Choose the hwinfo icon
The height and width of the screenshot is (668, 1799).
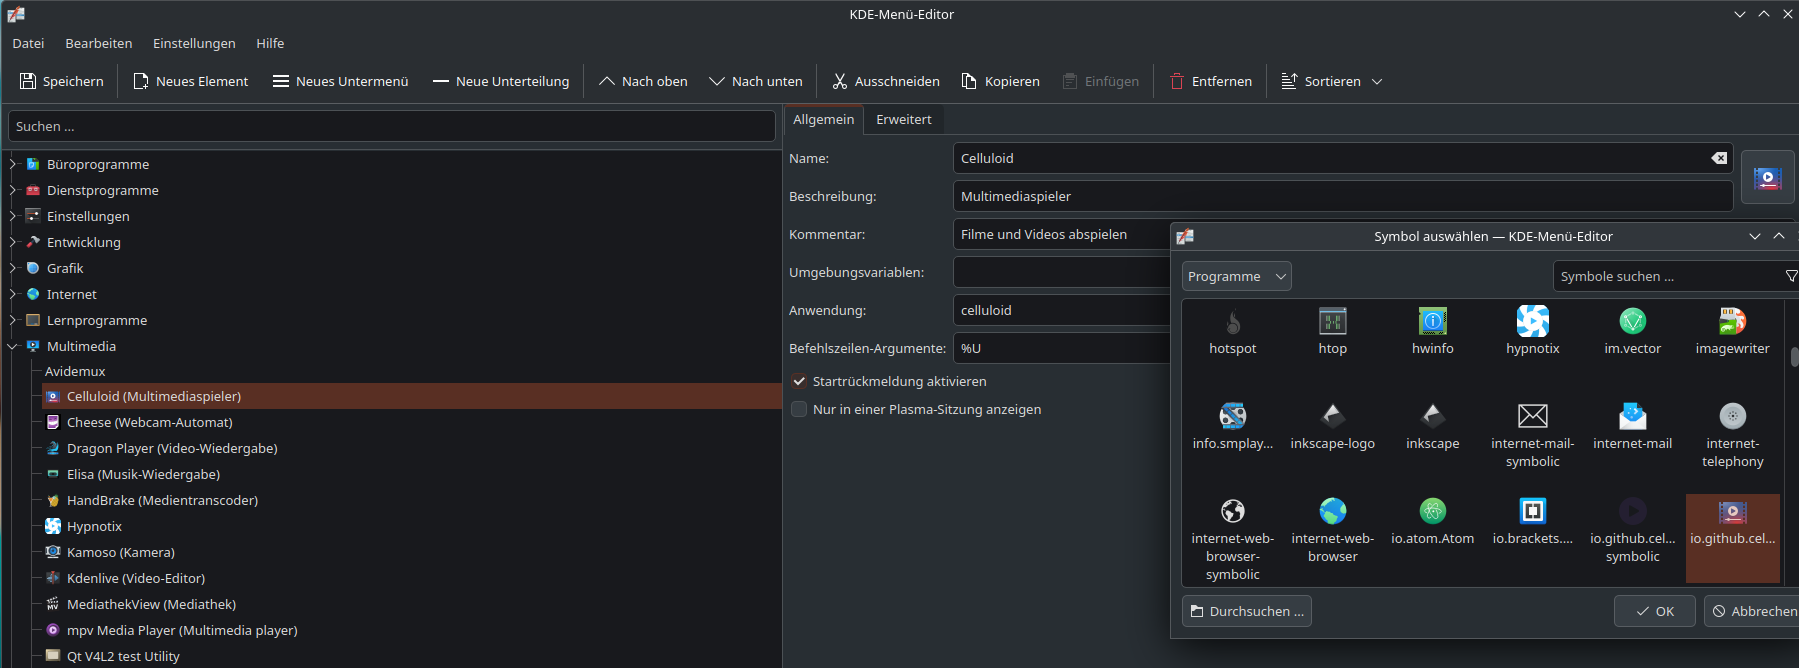pyautogui.click(x=1433, y=333)
